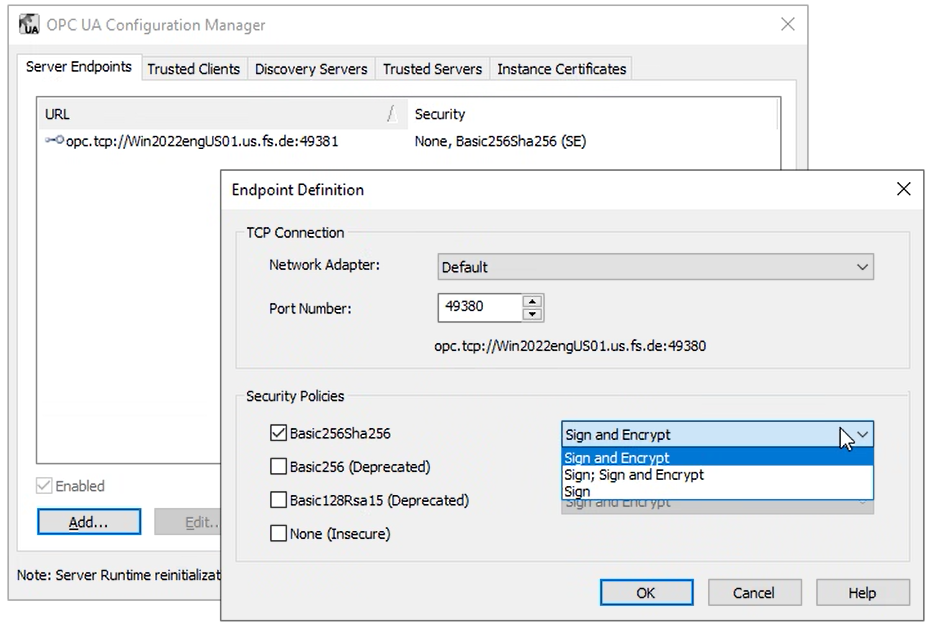Enable the Basic128Rsa15 (Deprecated) checkbox

click(279, 500)
